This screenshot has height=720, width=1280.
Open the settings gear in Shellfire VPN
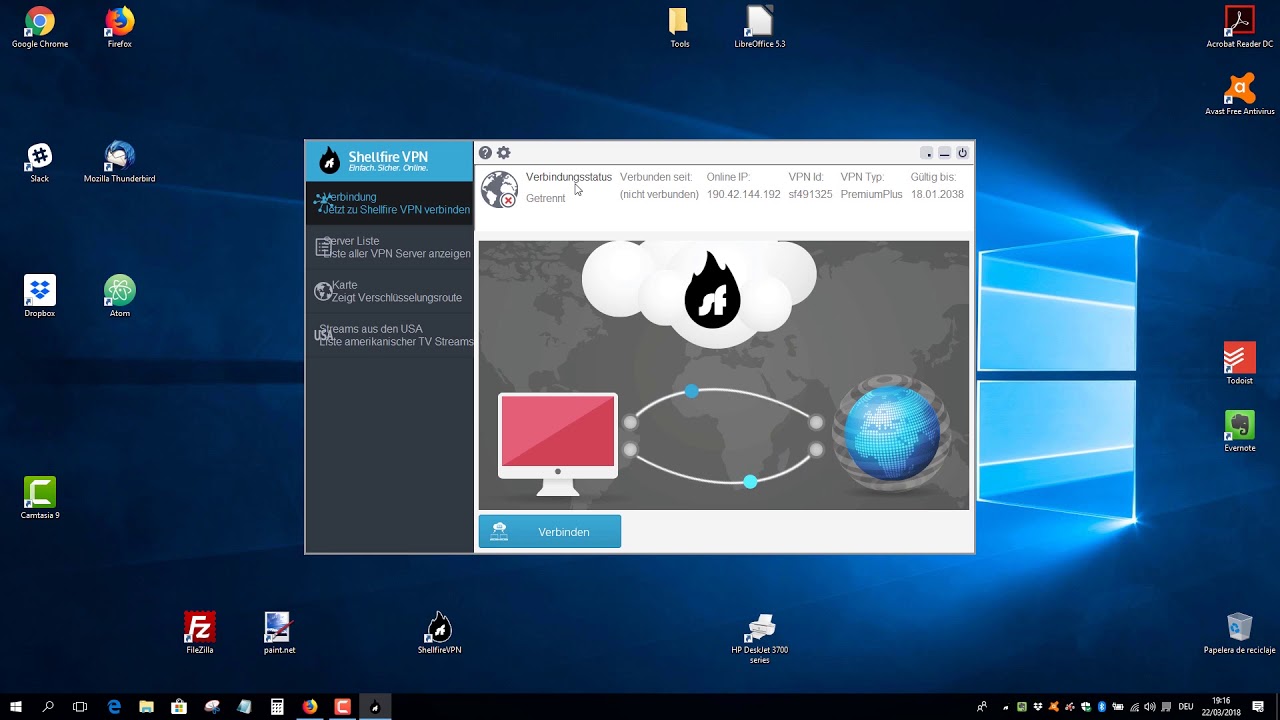point(504,153)
